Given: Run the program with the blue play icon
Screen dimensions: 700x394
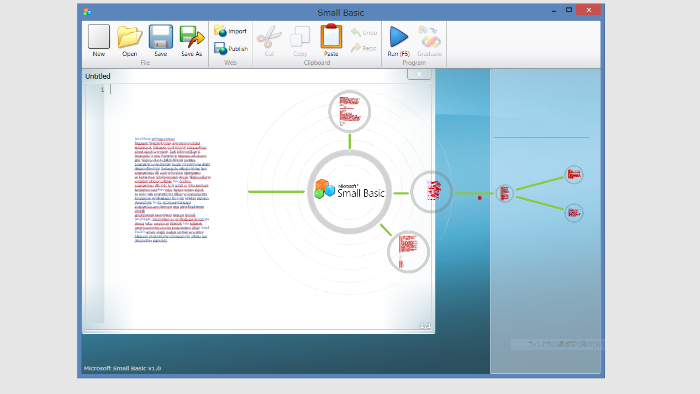Looking at the screenshot, I should coord(399,40).
